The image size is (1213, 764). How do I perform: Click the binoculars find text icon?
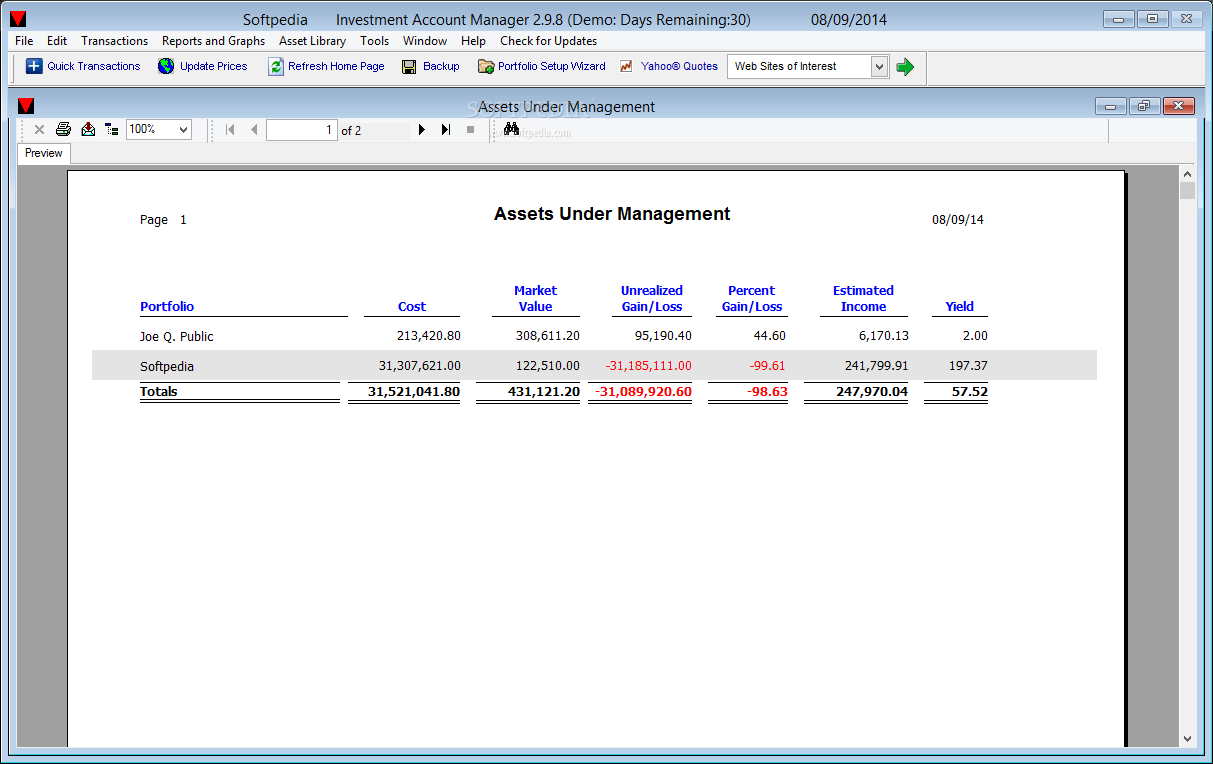pyautogui.click(x=511, y=129)
